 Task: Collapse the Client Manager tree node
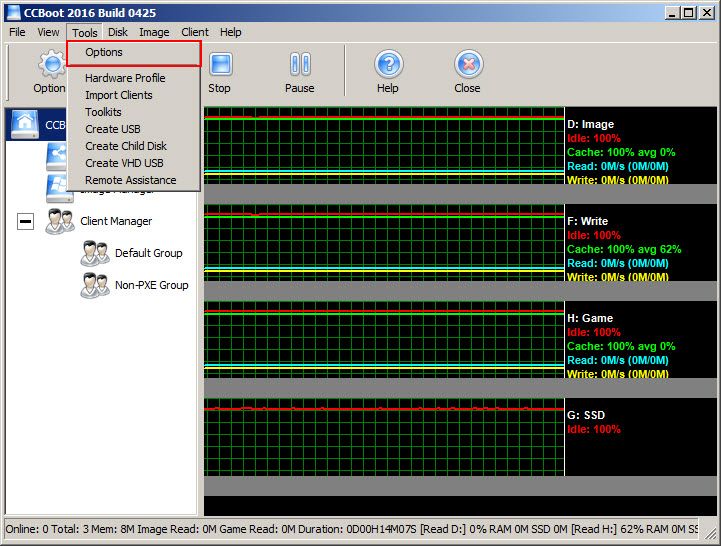pyautogui.click(x=25, y=222)
